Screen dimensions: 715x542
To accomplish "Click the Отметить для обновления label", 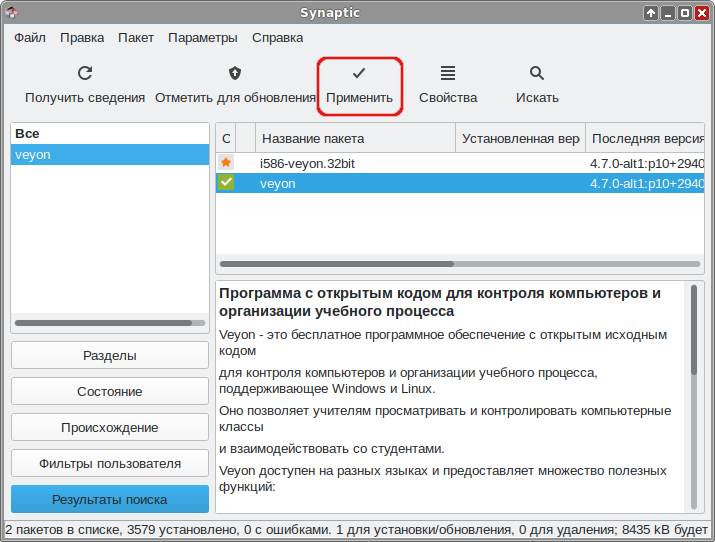I will click(235, 98).
